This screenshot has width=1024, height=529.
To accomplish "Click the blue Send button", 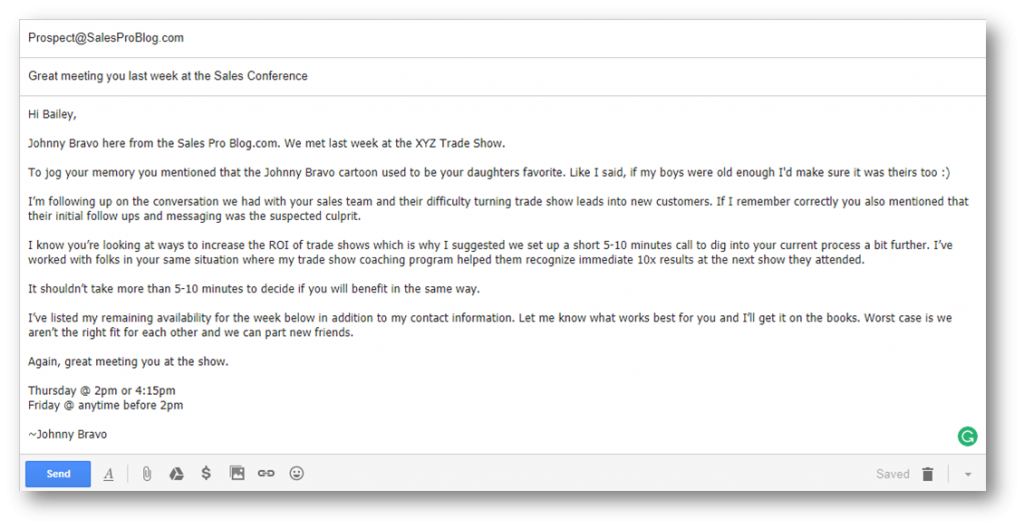I will point(58,474).
